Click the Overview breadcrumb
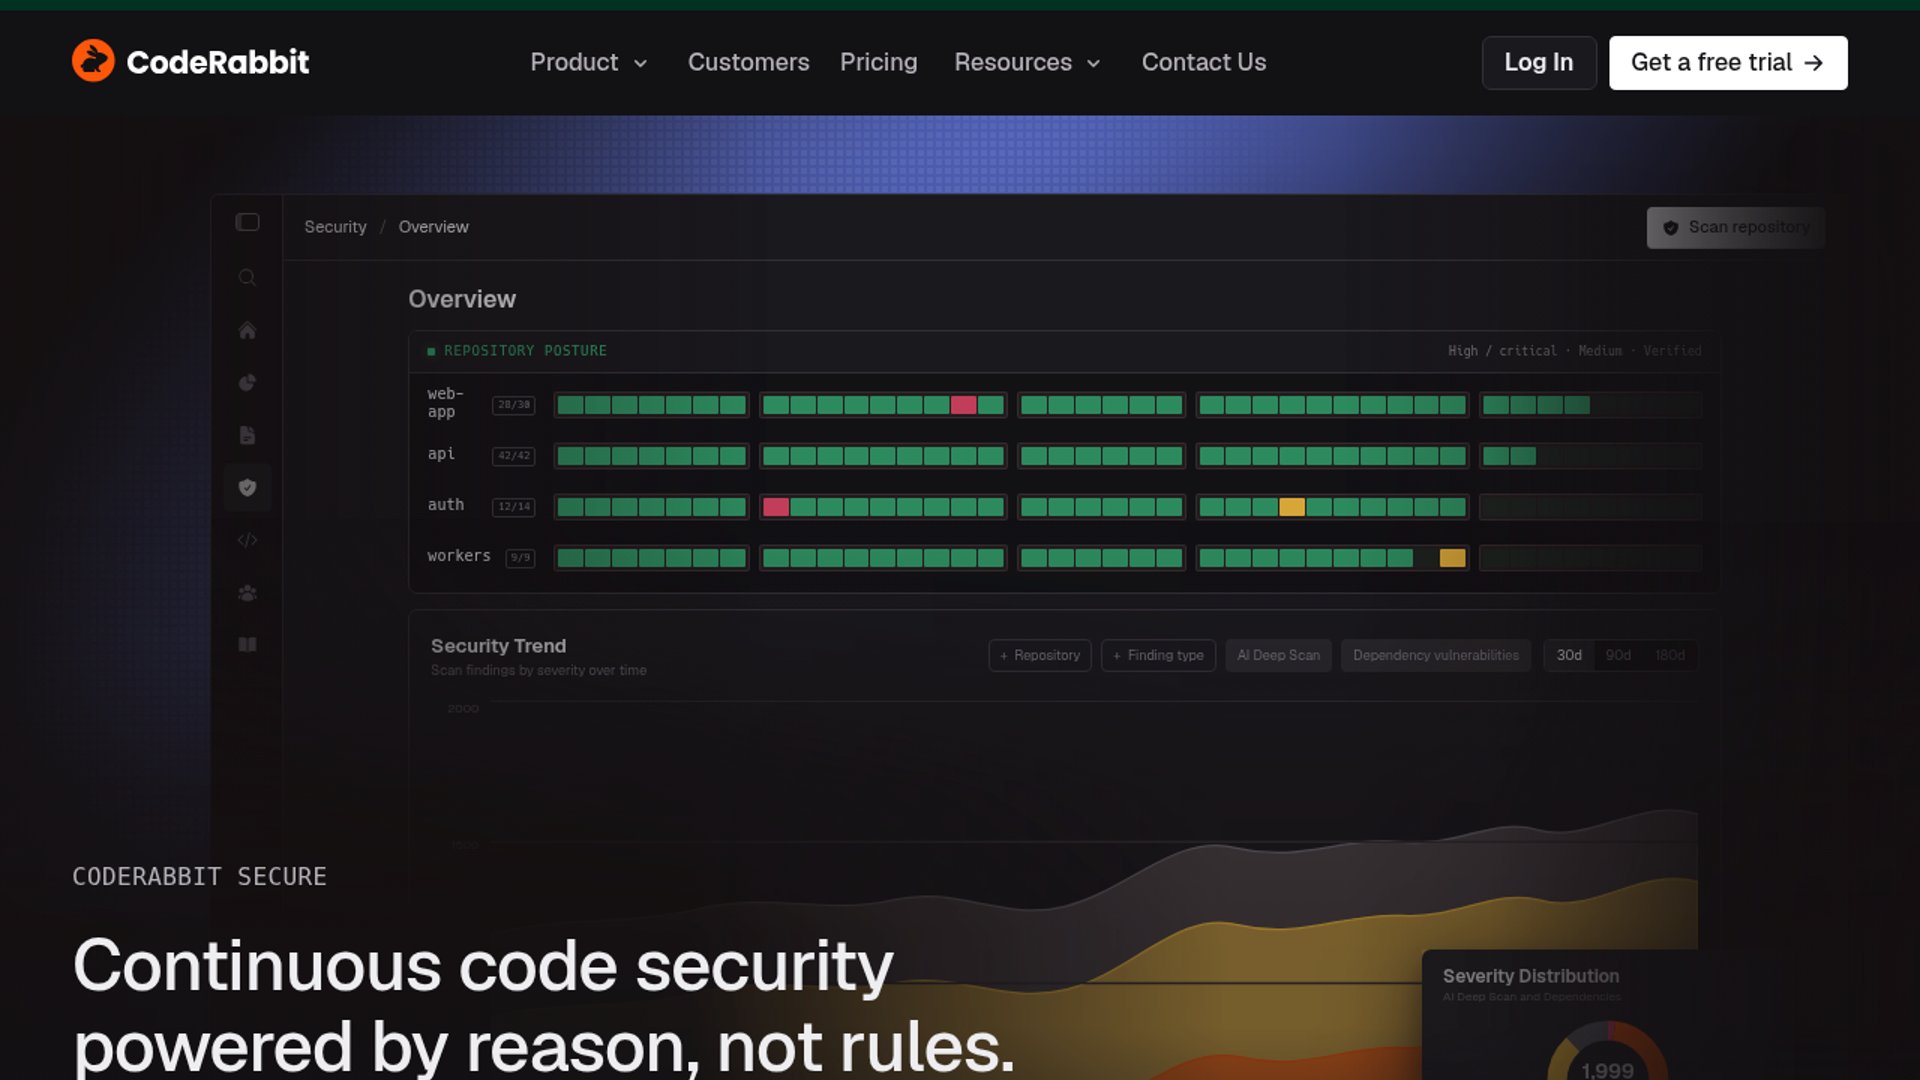1920x1080 pixels. [433, 227]
